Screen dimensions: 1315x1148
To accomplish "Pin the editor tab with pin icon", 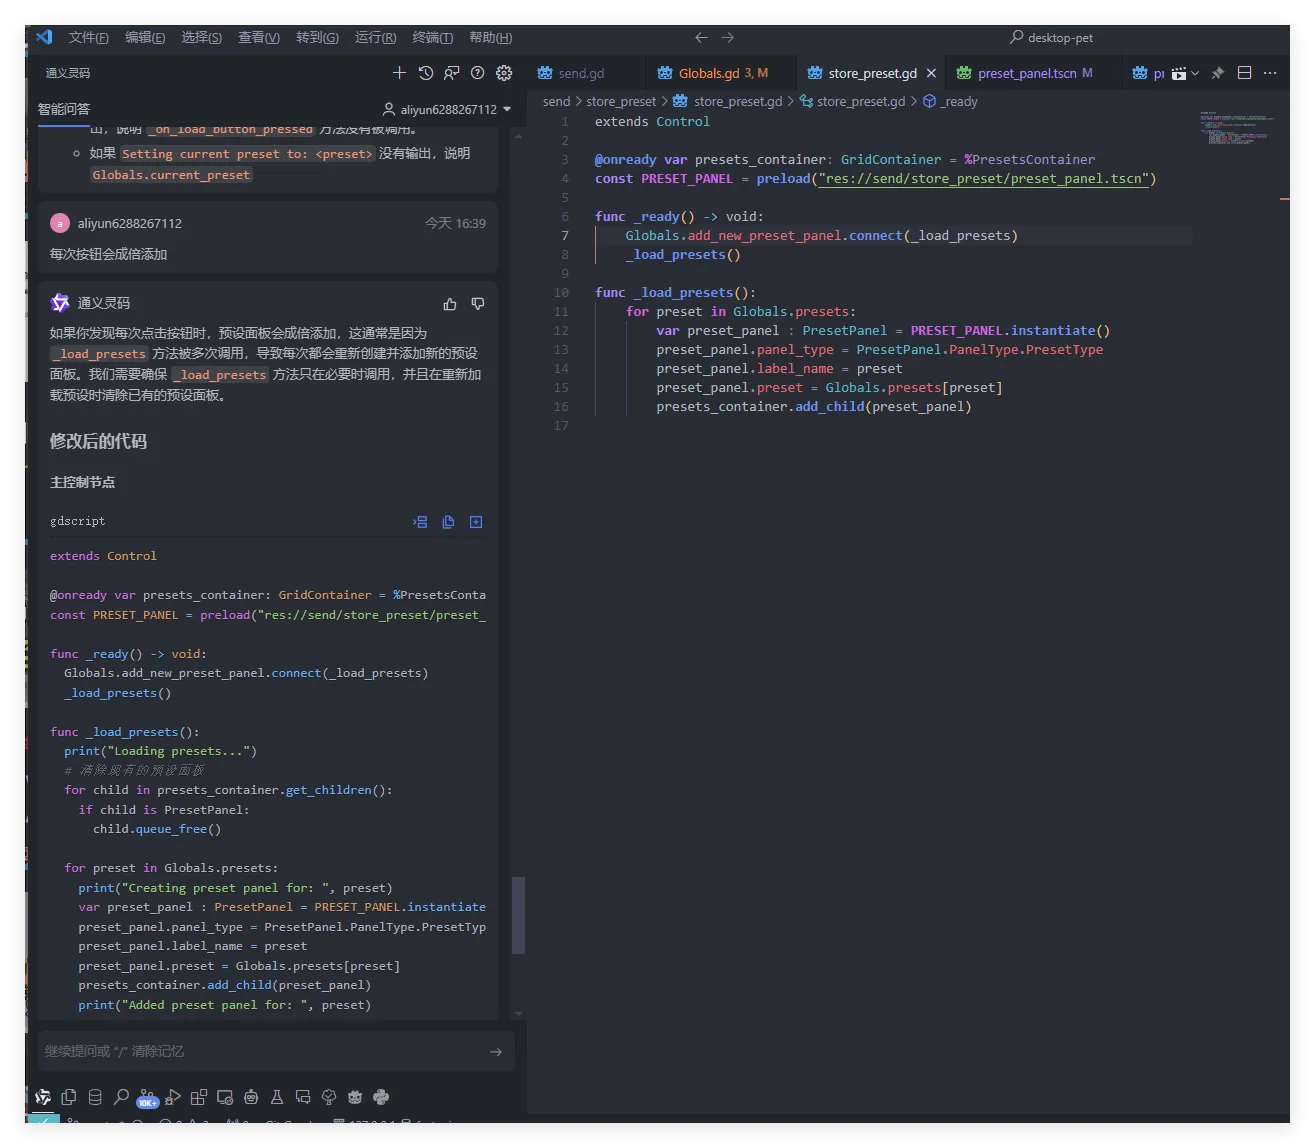I will 1218,73.
